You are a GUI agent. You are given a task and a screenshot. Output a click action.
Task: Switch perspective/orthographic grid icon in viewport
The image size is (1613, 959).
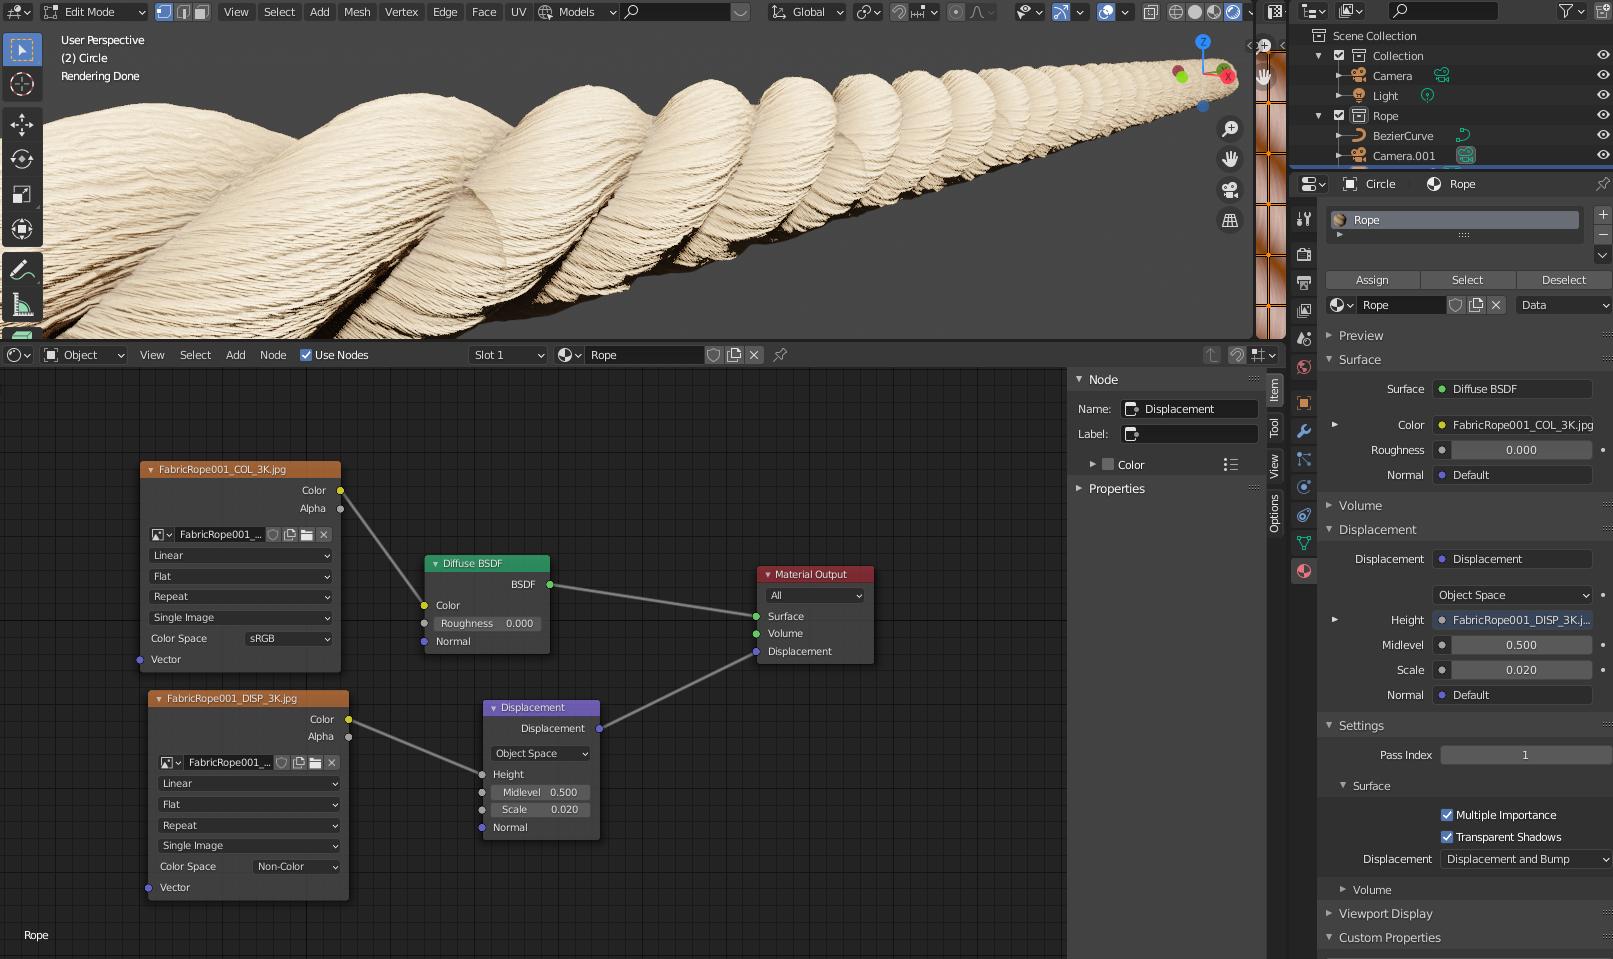point(1230,220)
